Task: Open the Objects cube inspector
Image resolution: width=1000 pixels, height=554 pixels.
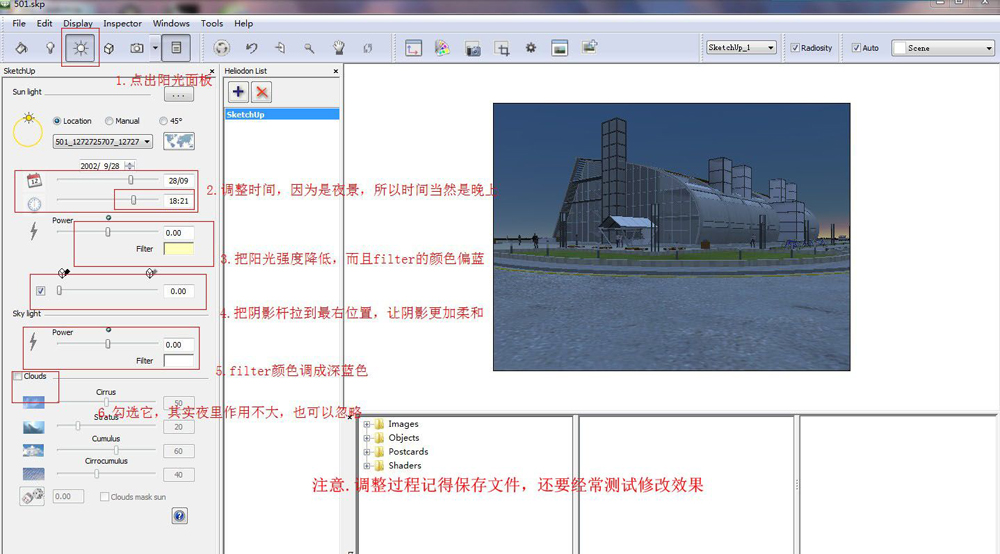Action: coord(109,48)
